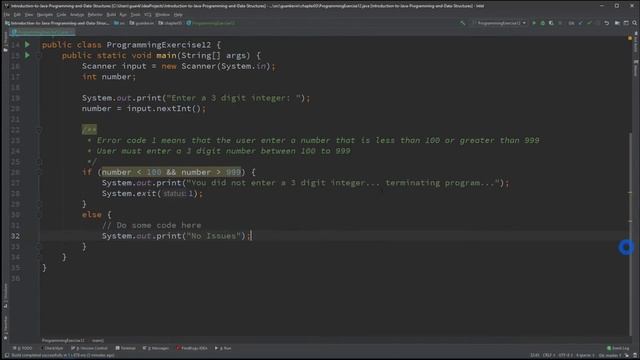Screen dimensions: 640x360
Task: Click the VCS commit checkmark icon
Action: click(x=589, y=23)
